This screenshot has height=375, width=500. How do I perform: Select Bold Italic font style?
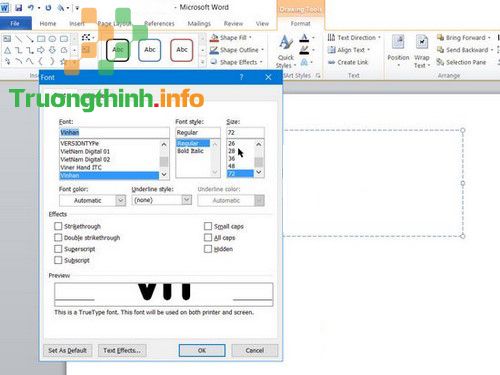click(x=193, y=151)
